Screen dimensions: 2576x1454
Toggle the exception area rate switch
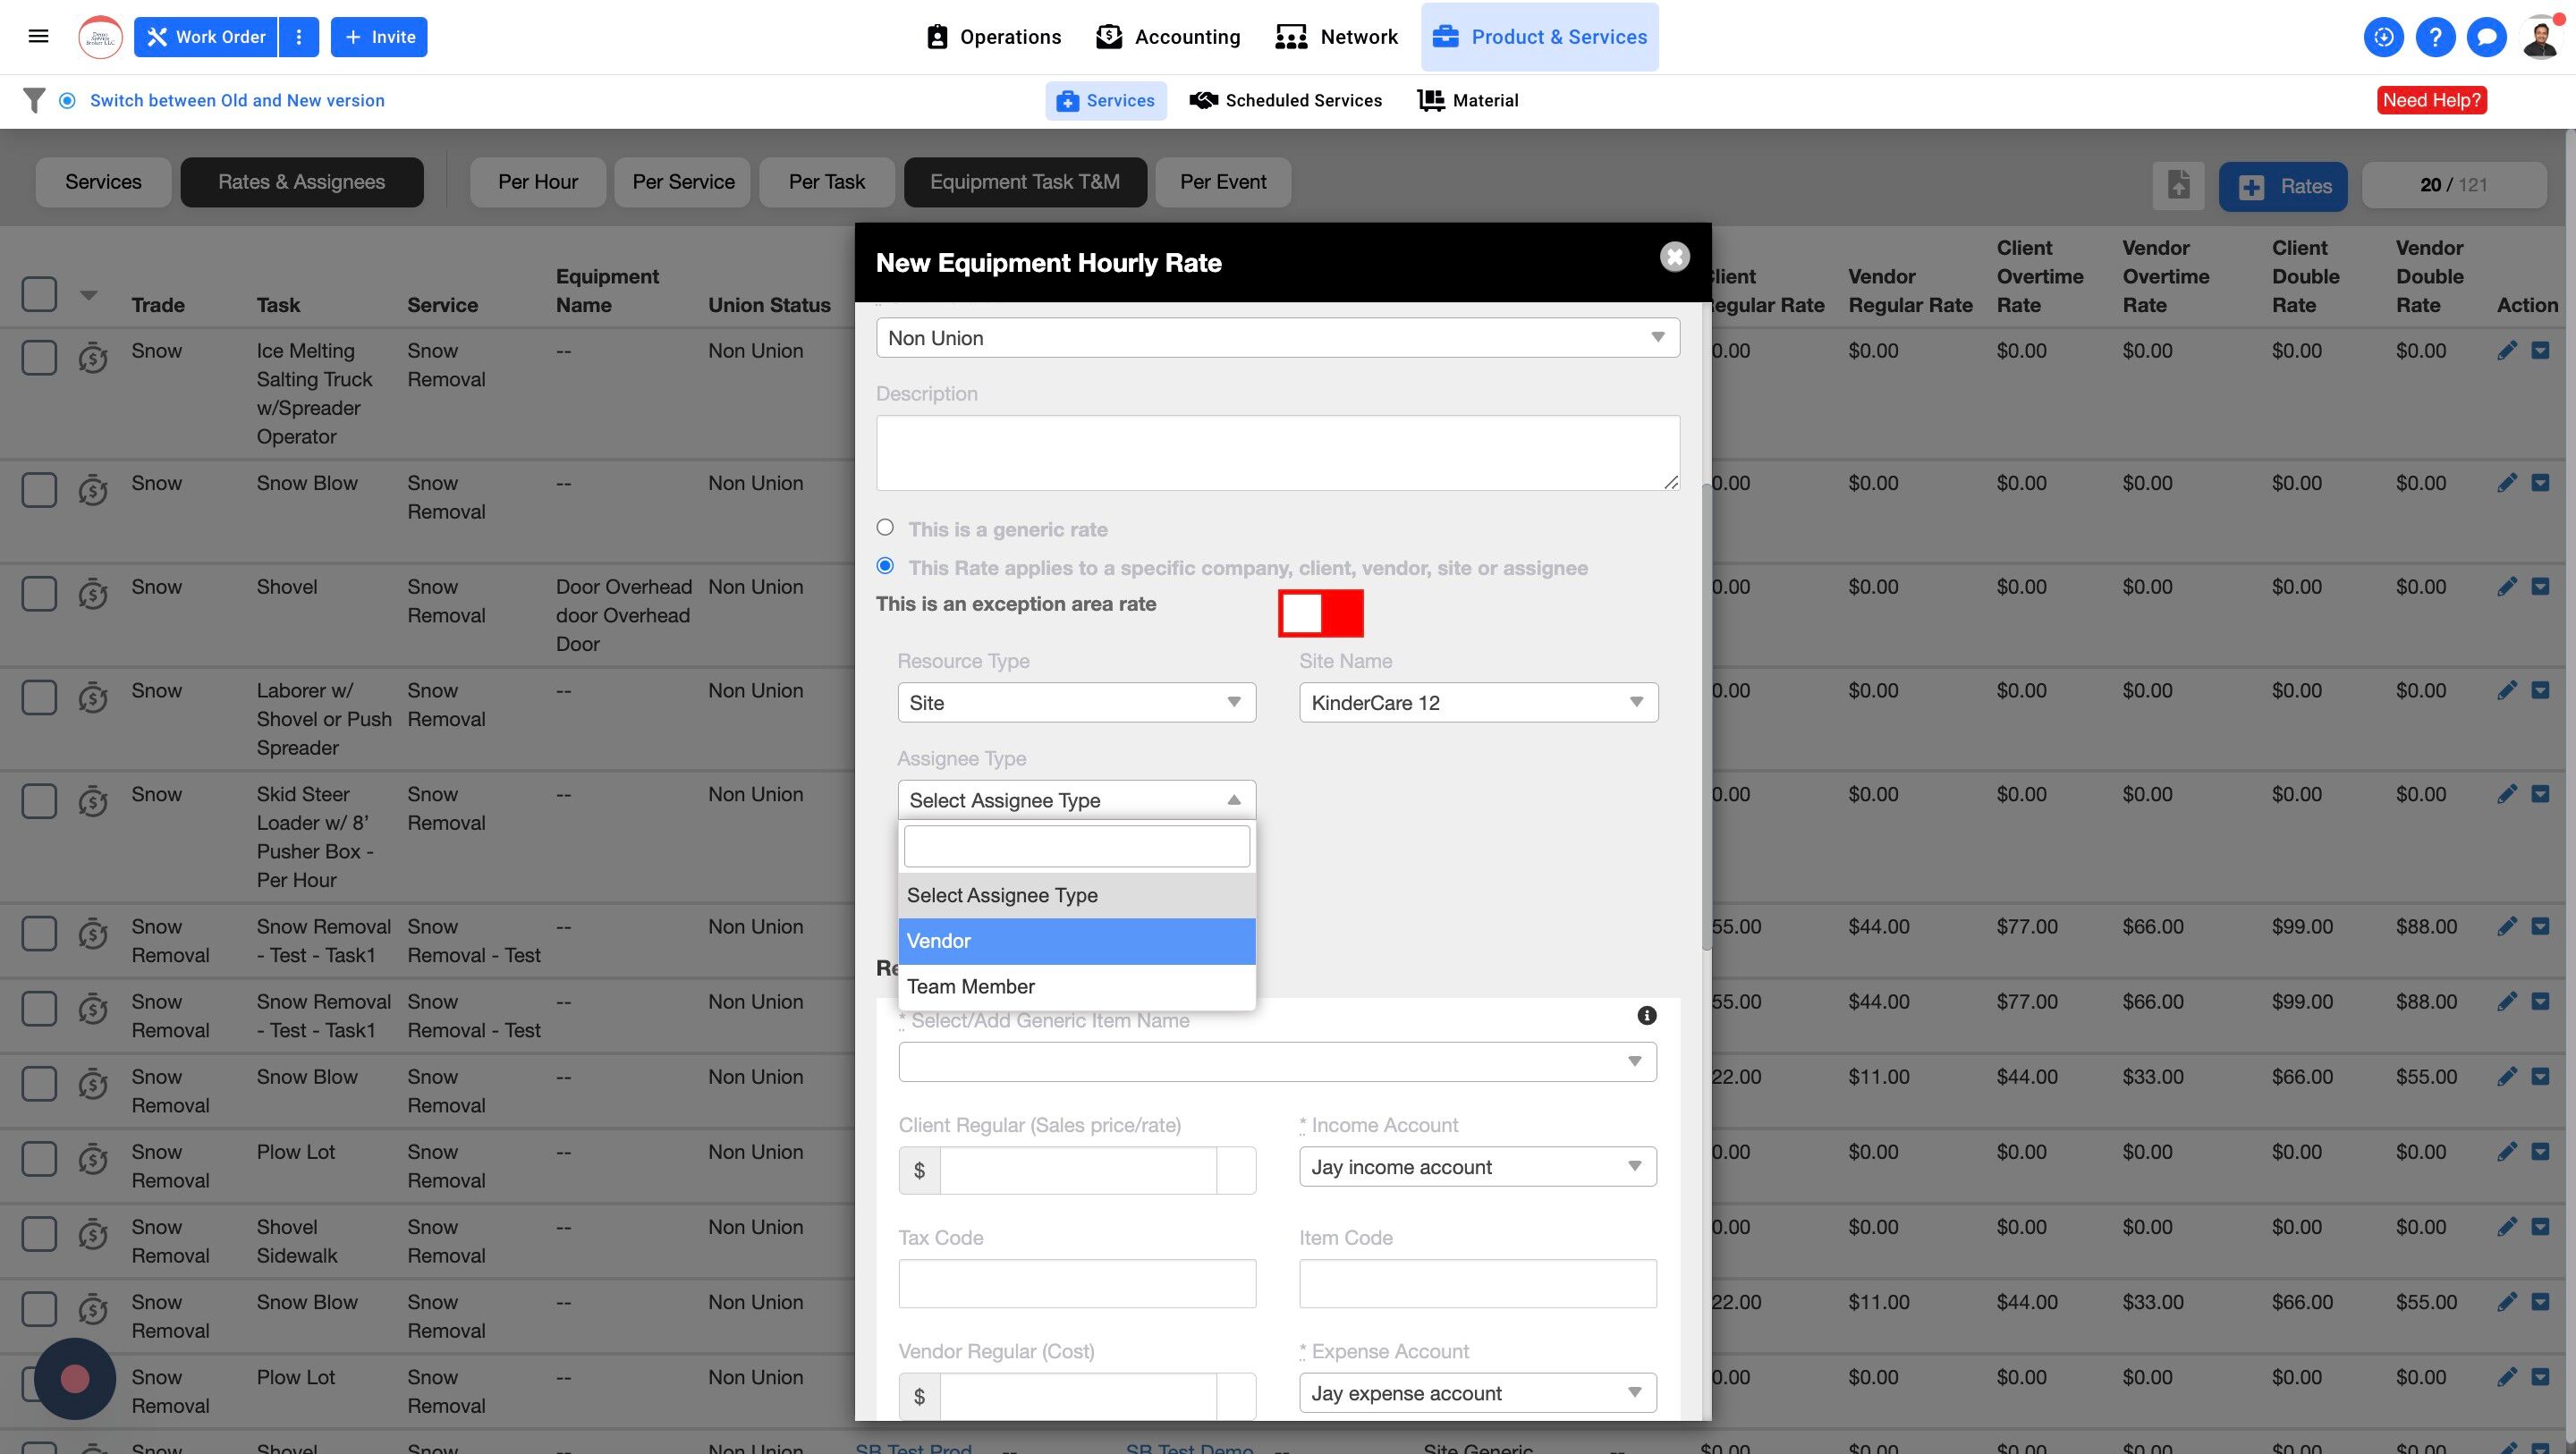click(1320, 613)
